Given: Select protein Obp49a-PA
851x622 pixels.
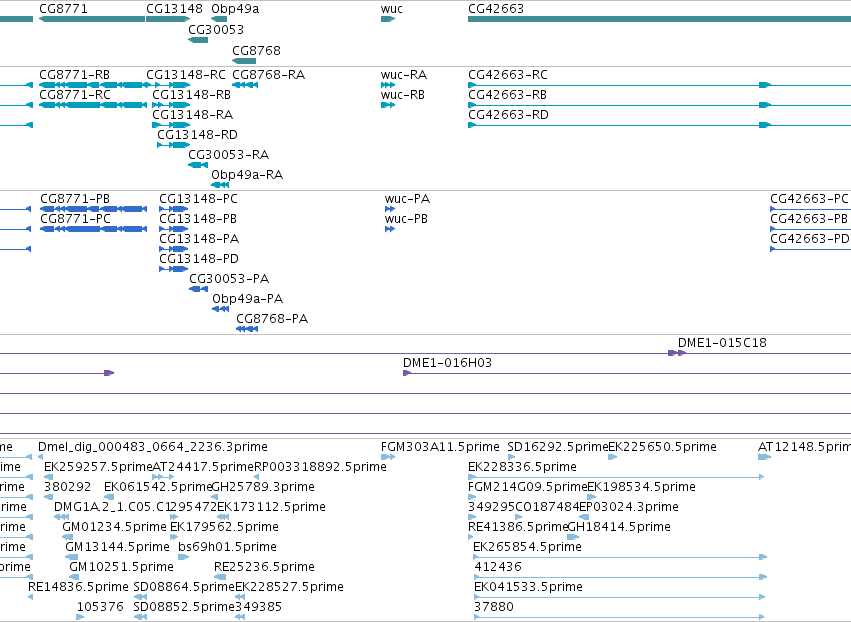Looking at the screenshot, I should pyautogui.click(x=247, y=299).
